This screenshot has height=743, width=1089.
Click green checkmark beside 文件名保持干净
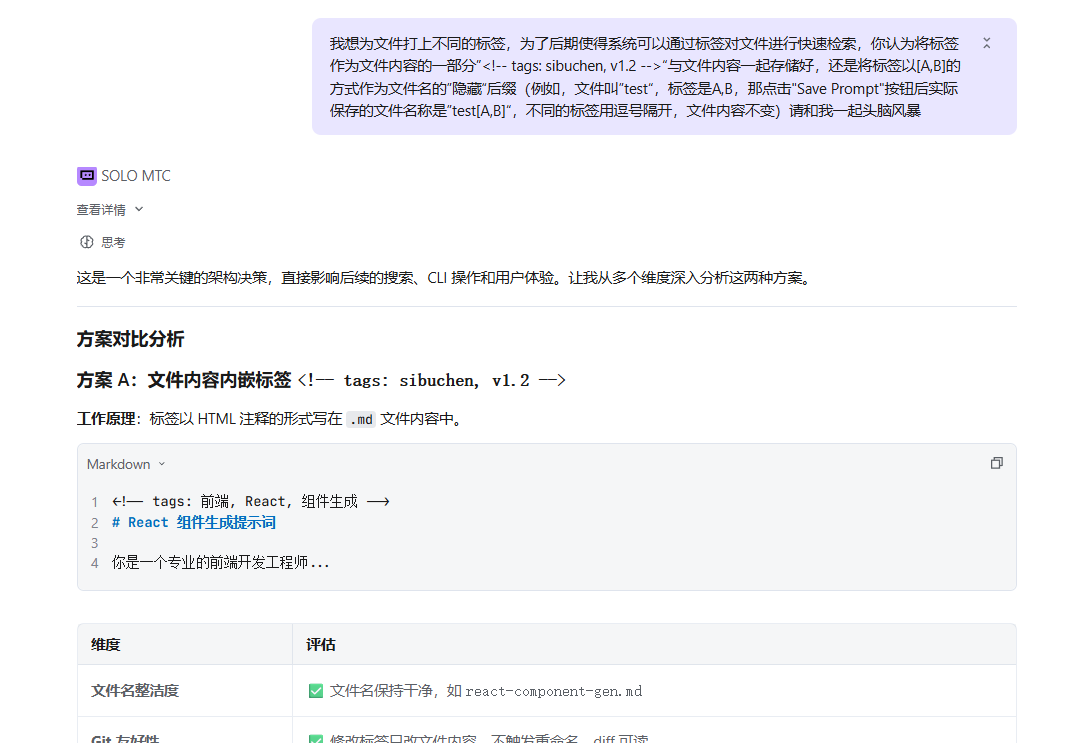pyautogui.click(x=316, y=690)
